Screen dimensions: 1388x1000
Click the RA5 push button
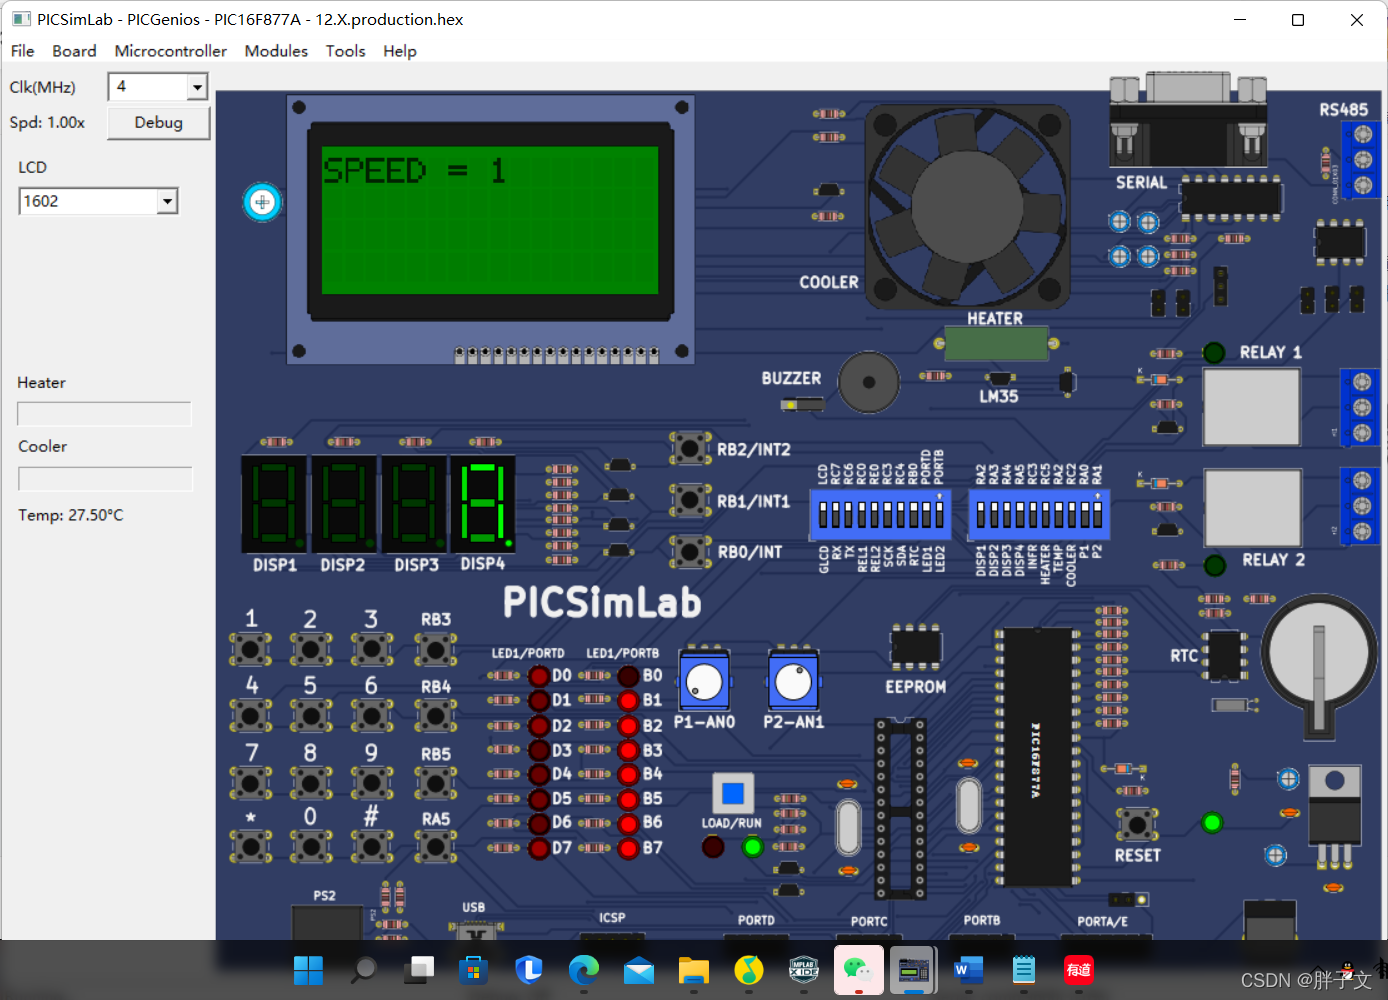point(436,847)
